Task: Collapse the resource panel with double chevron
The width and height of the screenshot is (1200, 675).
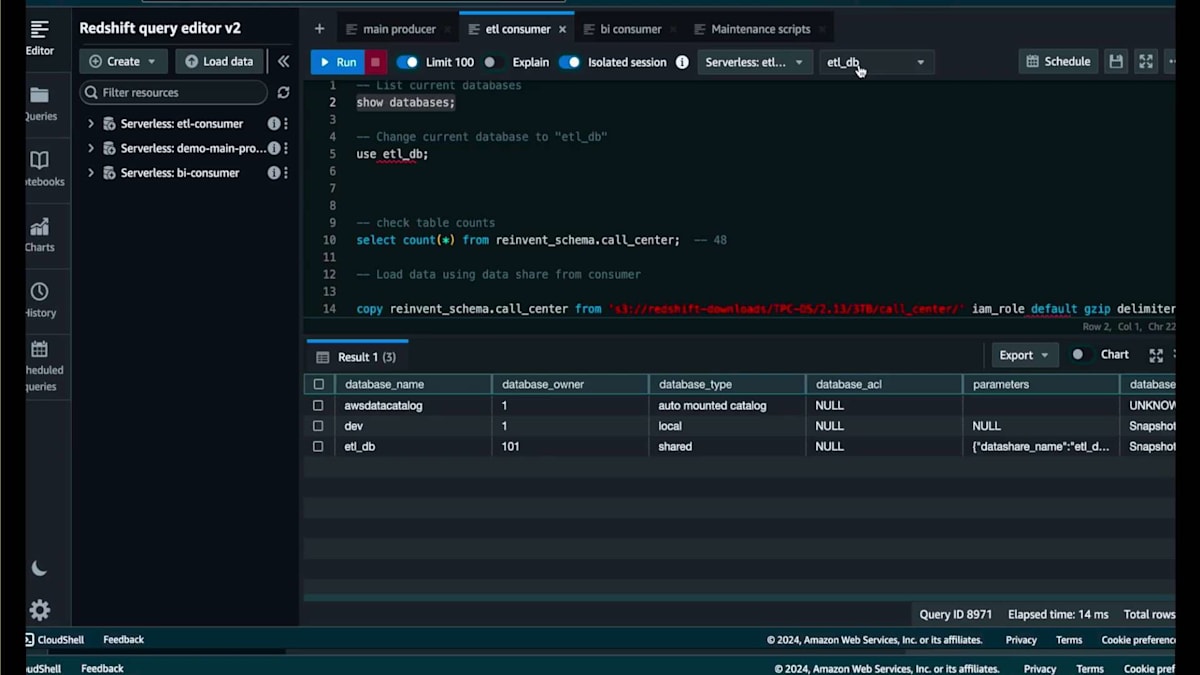Action: pos(283,62)
